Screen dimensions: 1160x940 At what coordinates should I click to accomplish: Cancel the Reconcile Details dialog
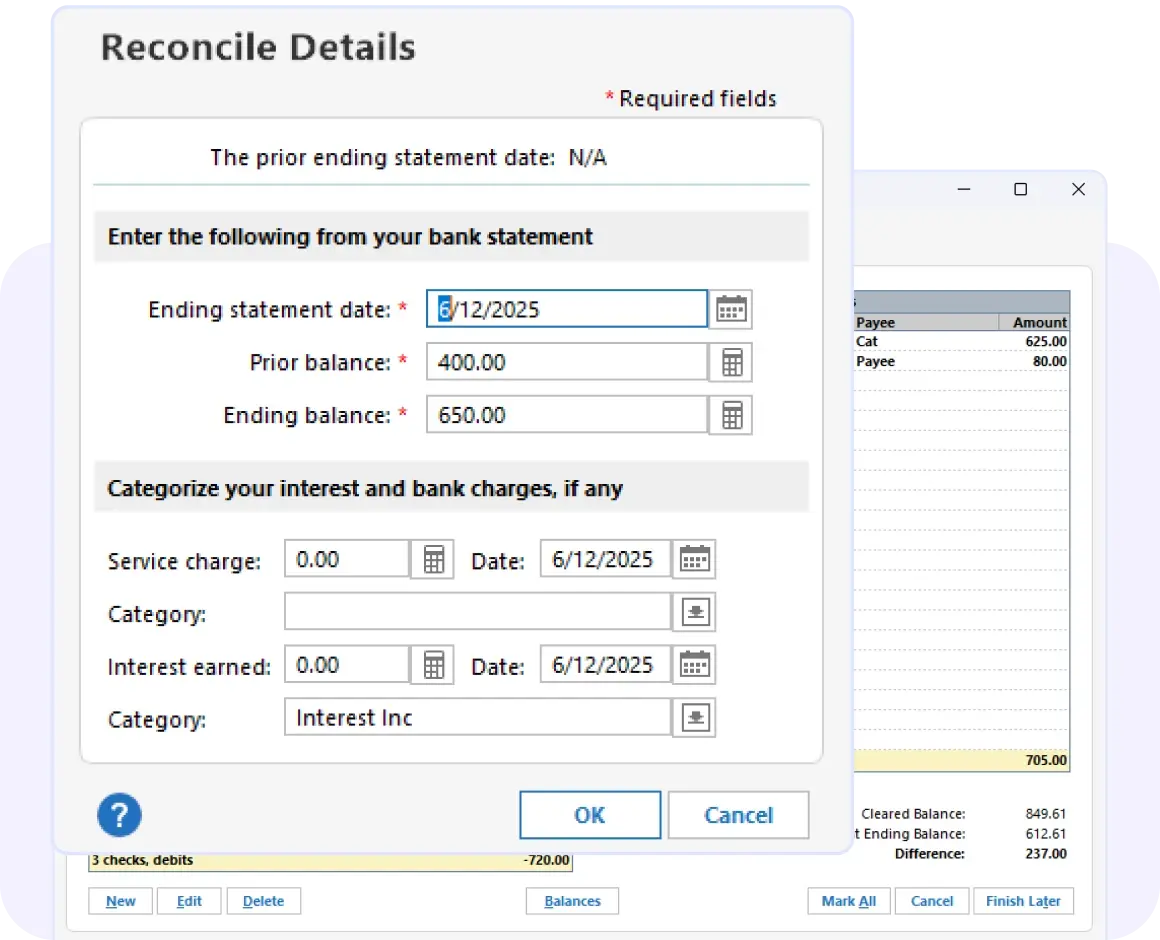(738, 814)
